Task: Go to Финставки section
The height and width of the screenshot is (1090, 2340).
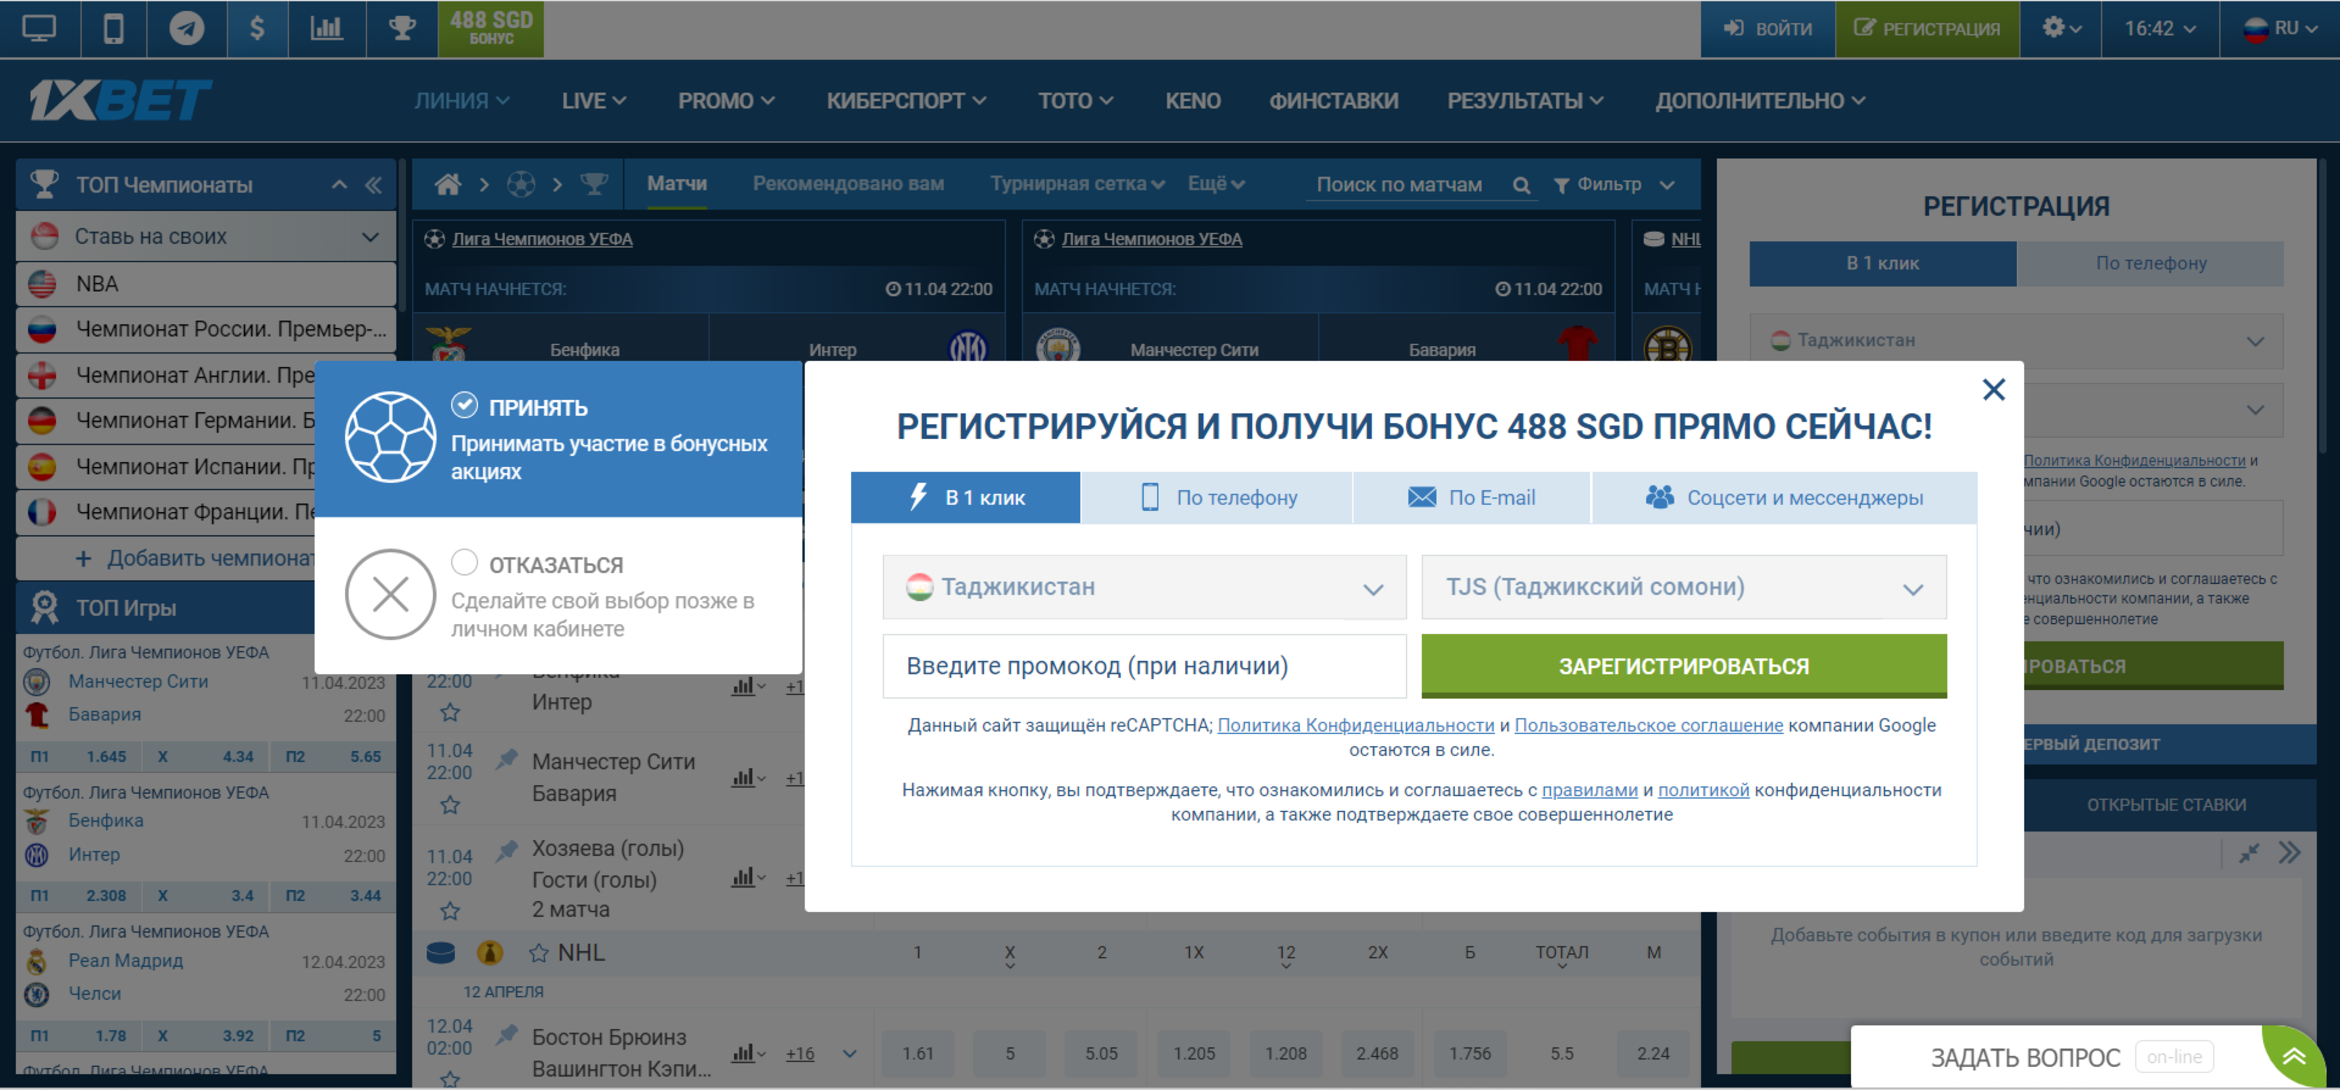Action: point(1333,101)
